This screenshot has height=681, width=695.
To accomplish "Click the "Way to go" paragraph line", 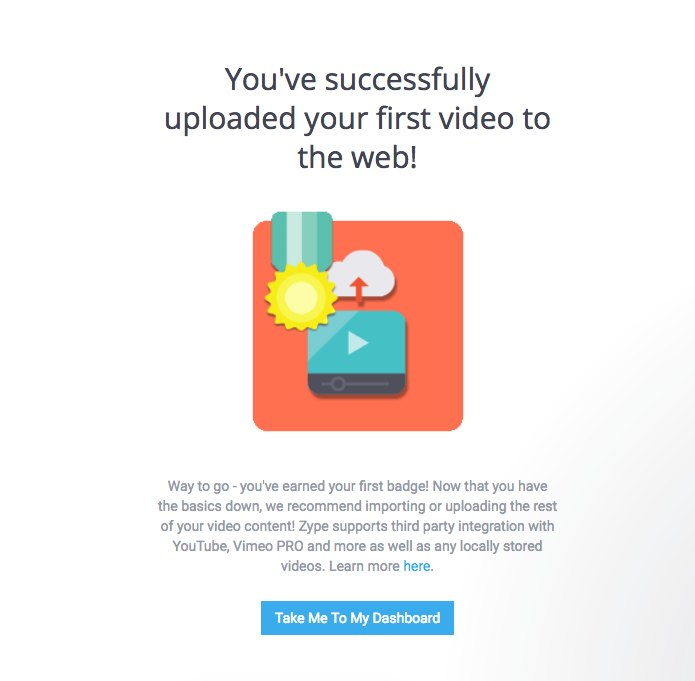I will (357, 486).
